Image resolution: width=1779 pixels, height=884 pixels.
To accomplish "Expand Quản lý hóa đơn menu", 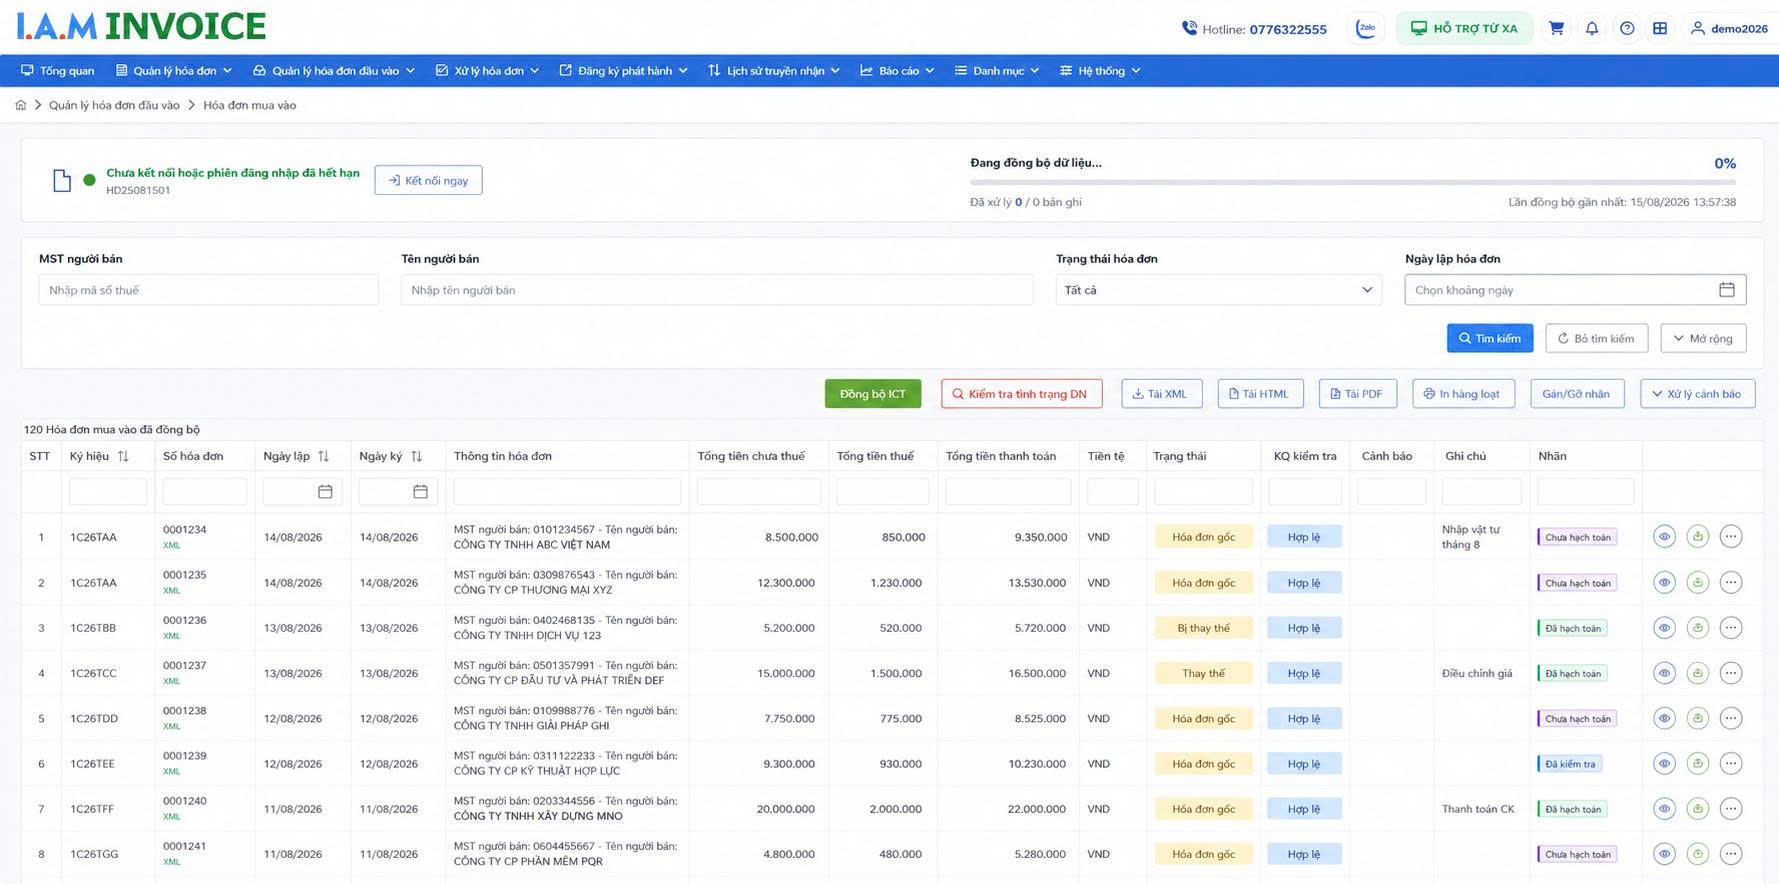I will 174,71.
